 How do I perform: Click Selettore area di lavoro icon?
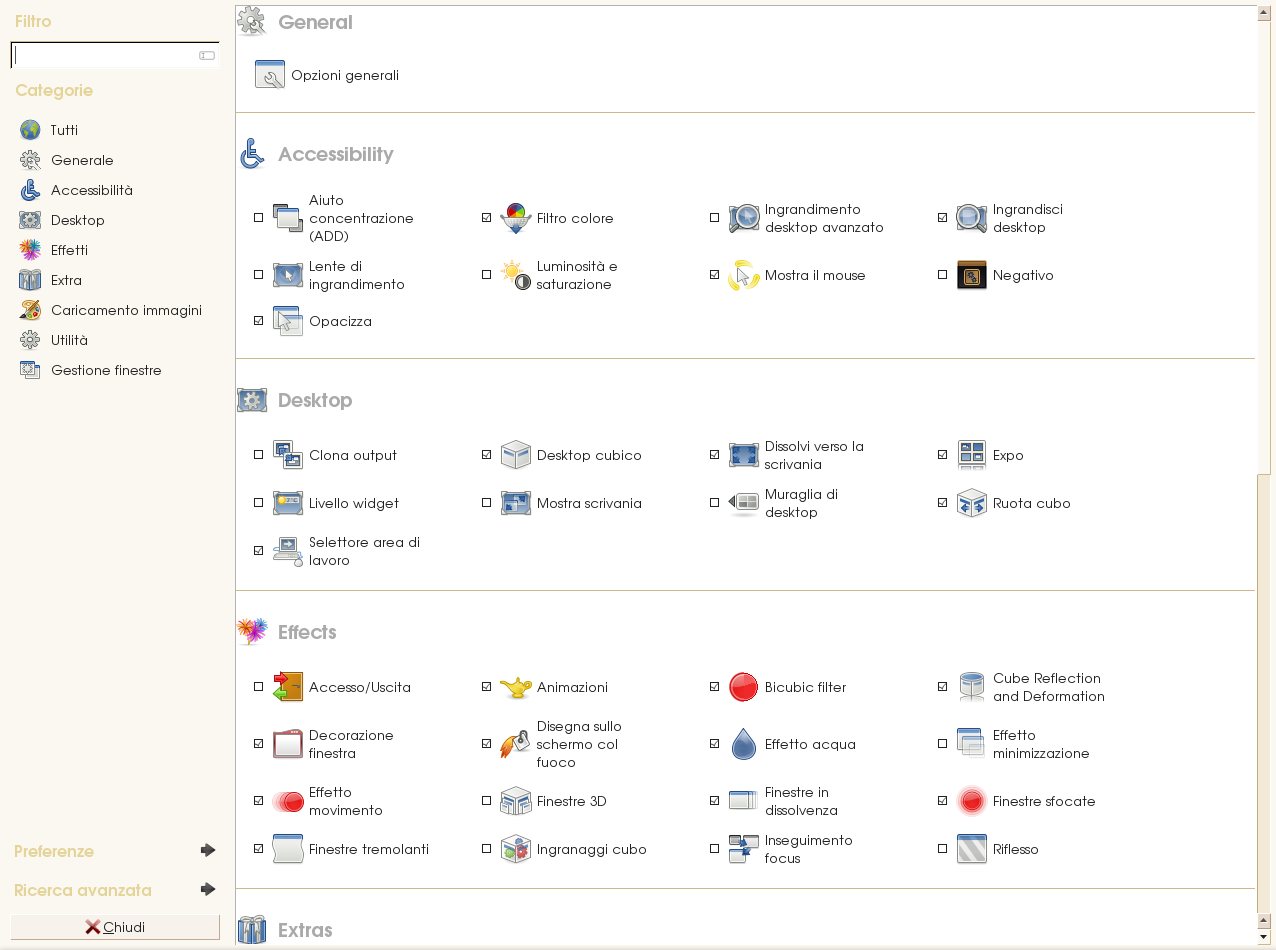(288, 551)
